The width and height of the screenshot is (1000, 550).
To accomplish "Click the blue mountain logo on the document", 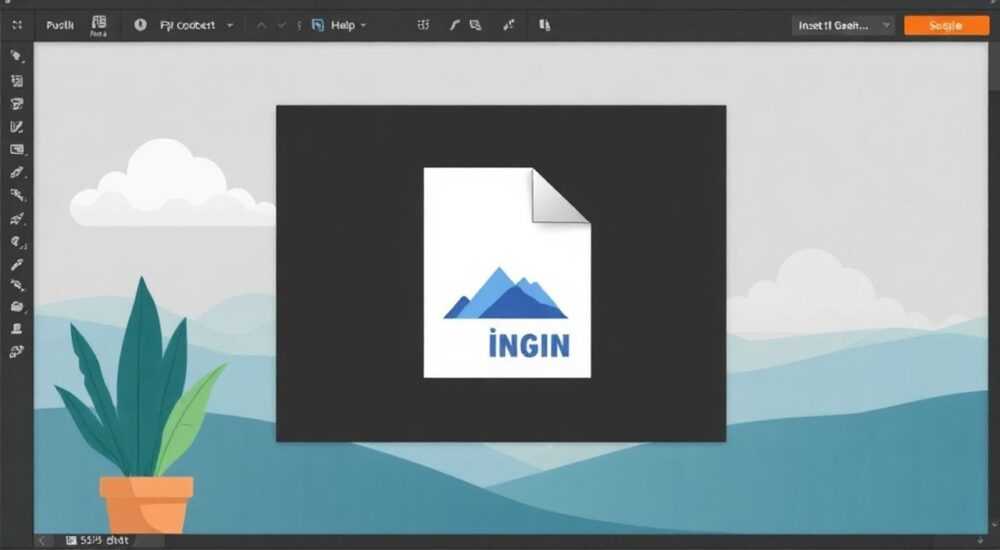I will (x=506, y=293).
